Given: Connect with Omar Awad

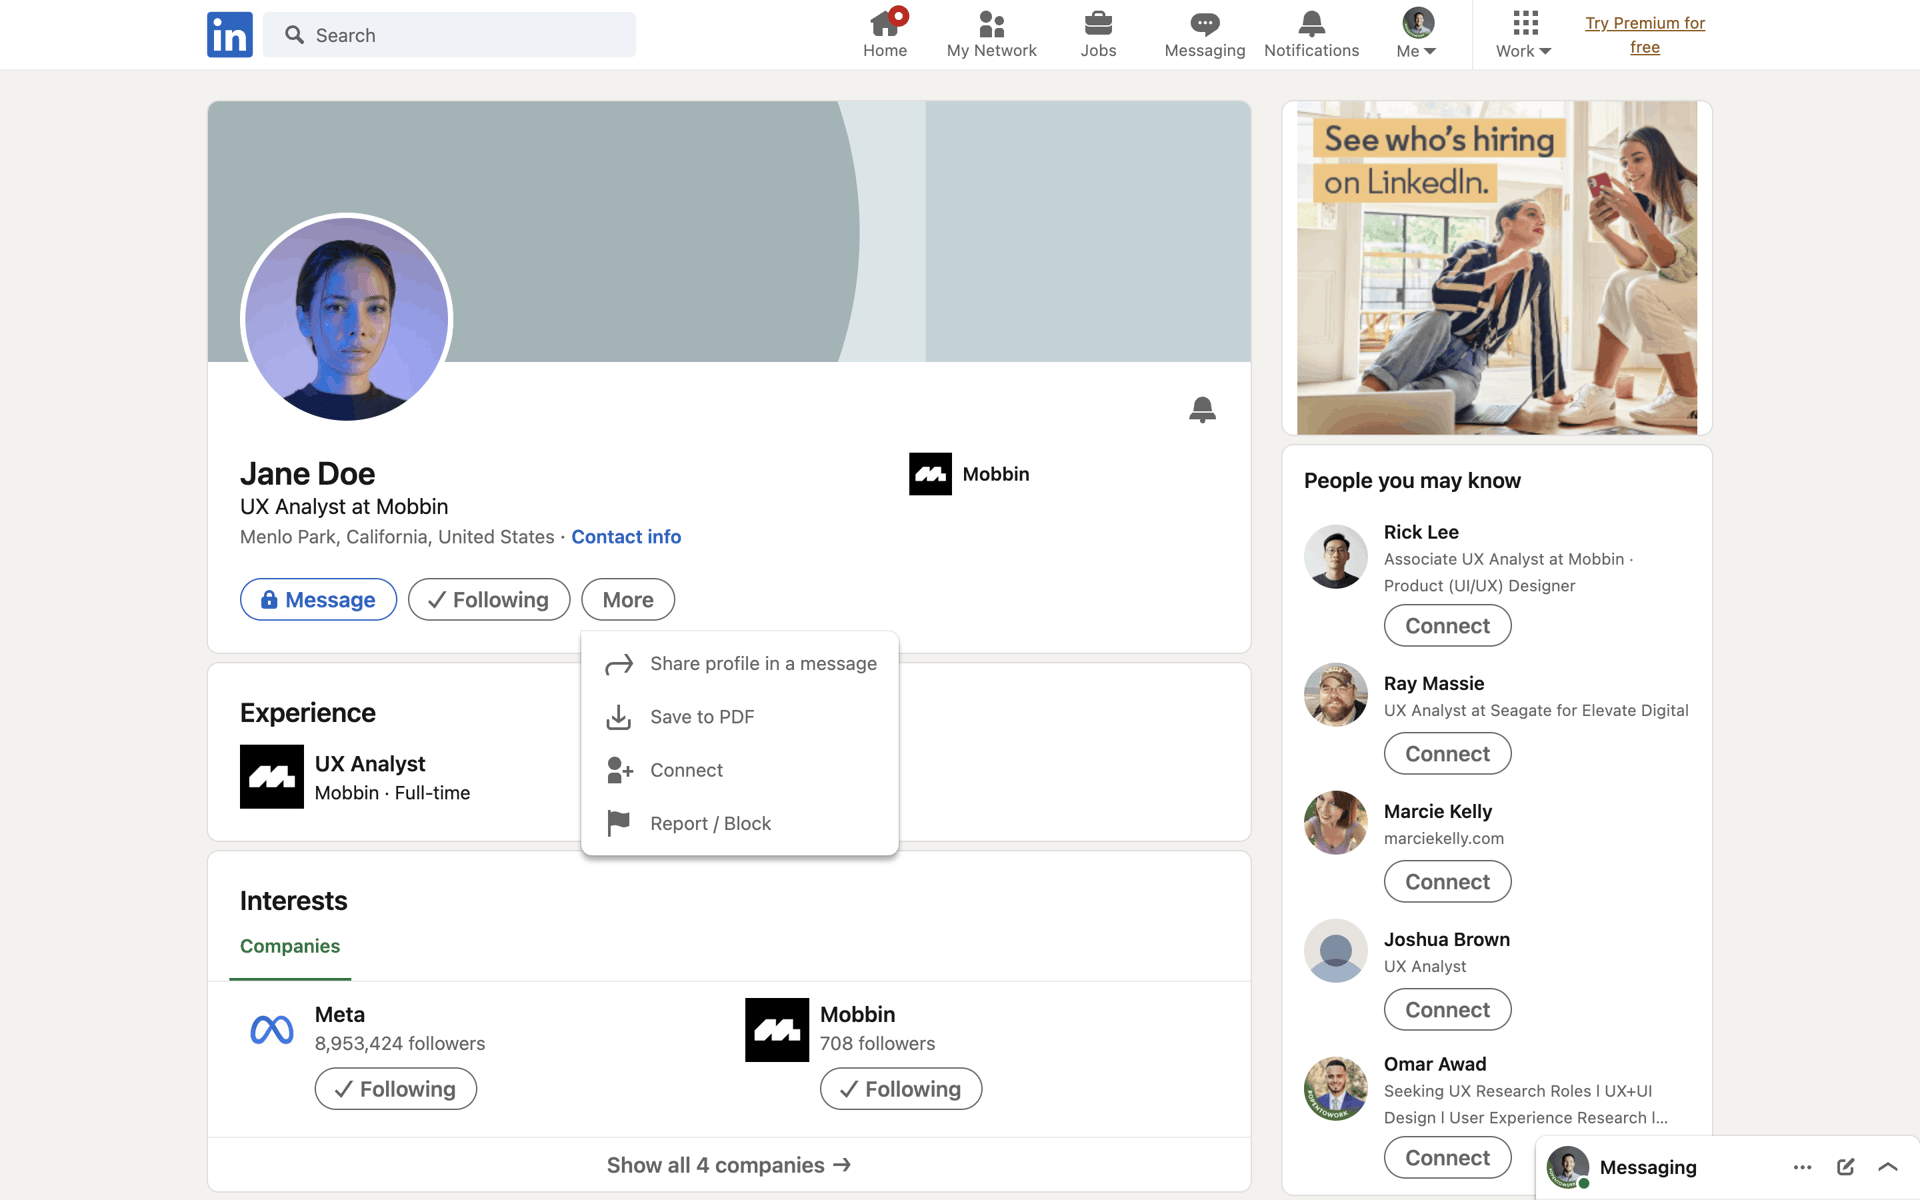Looking at the screenshot, I should (x=1447, y=1158).
